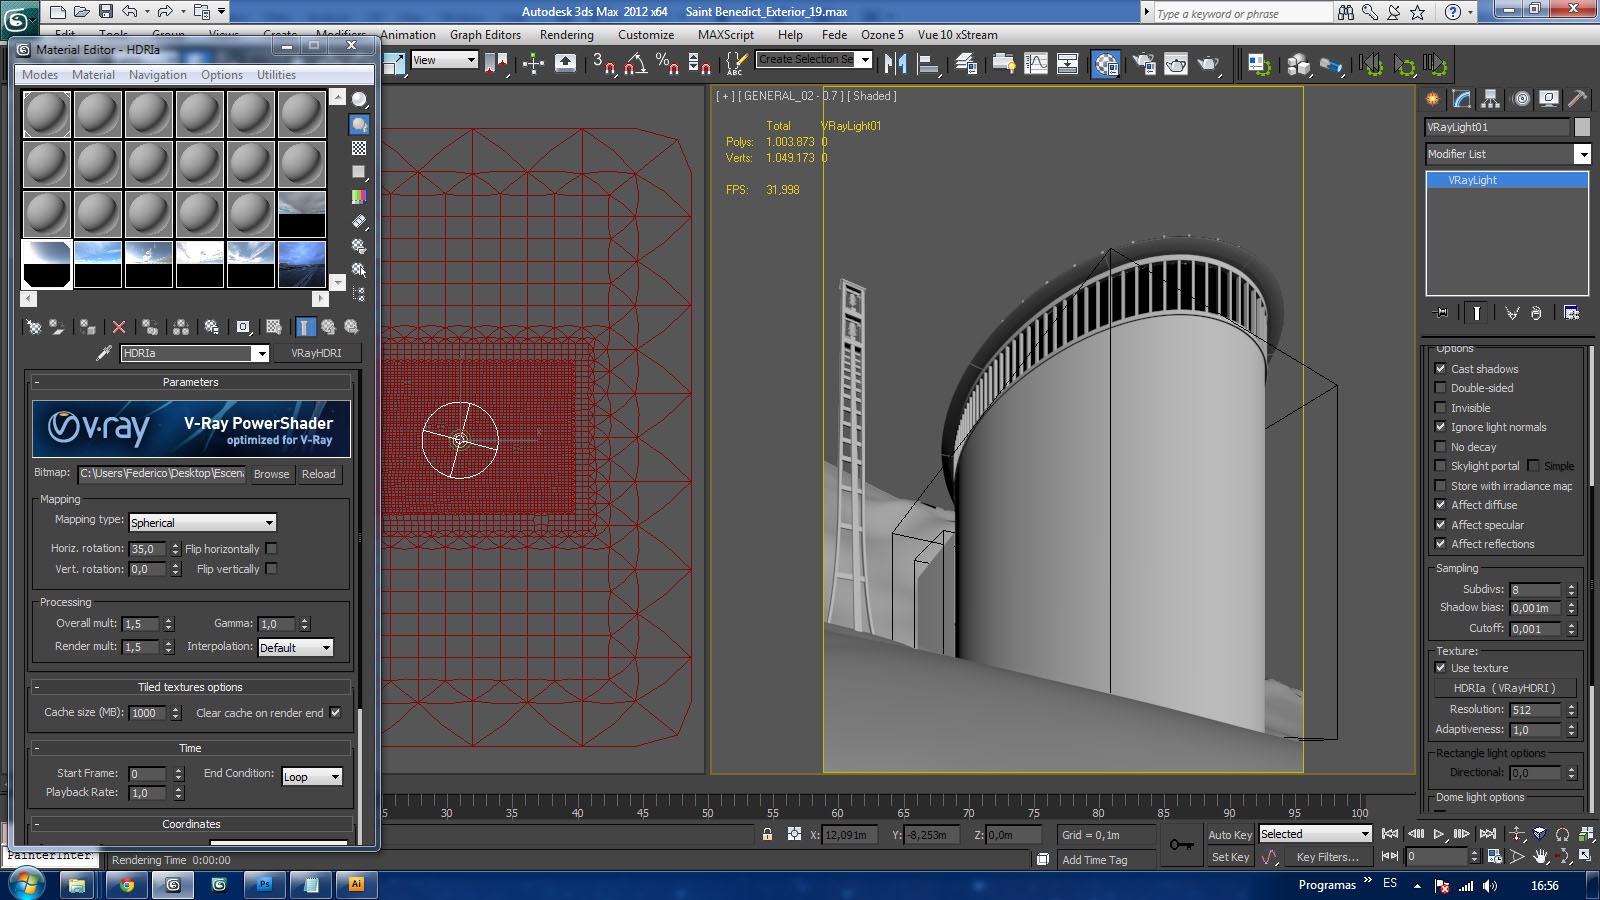Open End Condition Loop dropdown
Image resolution: width=1600 pixels, height=900 pixels.
(312, 776)
